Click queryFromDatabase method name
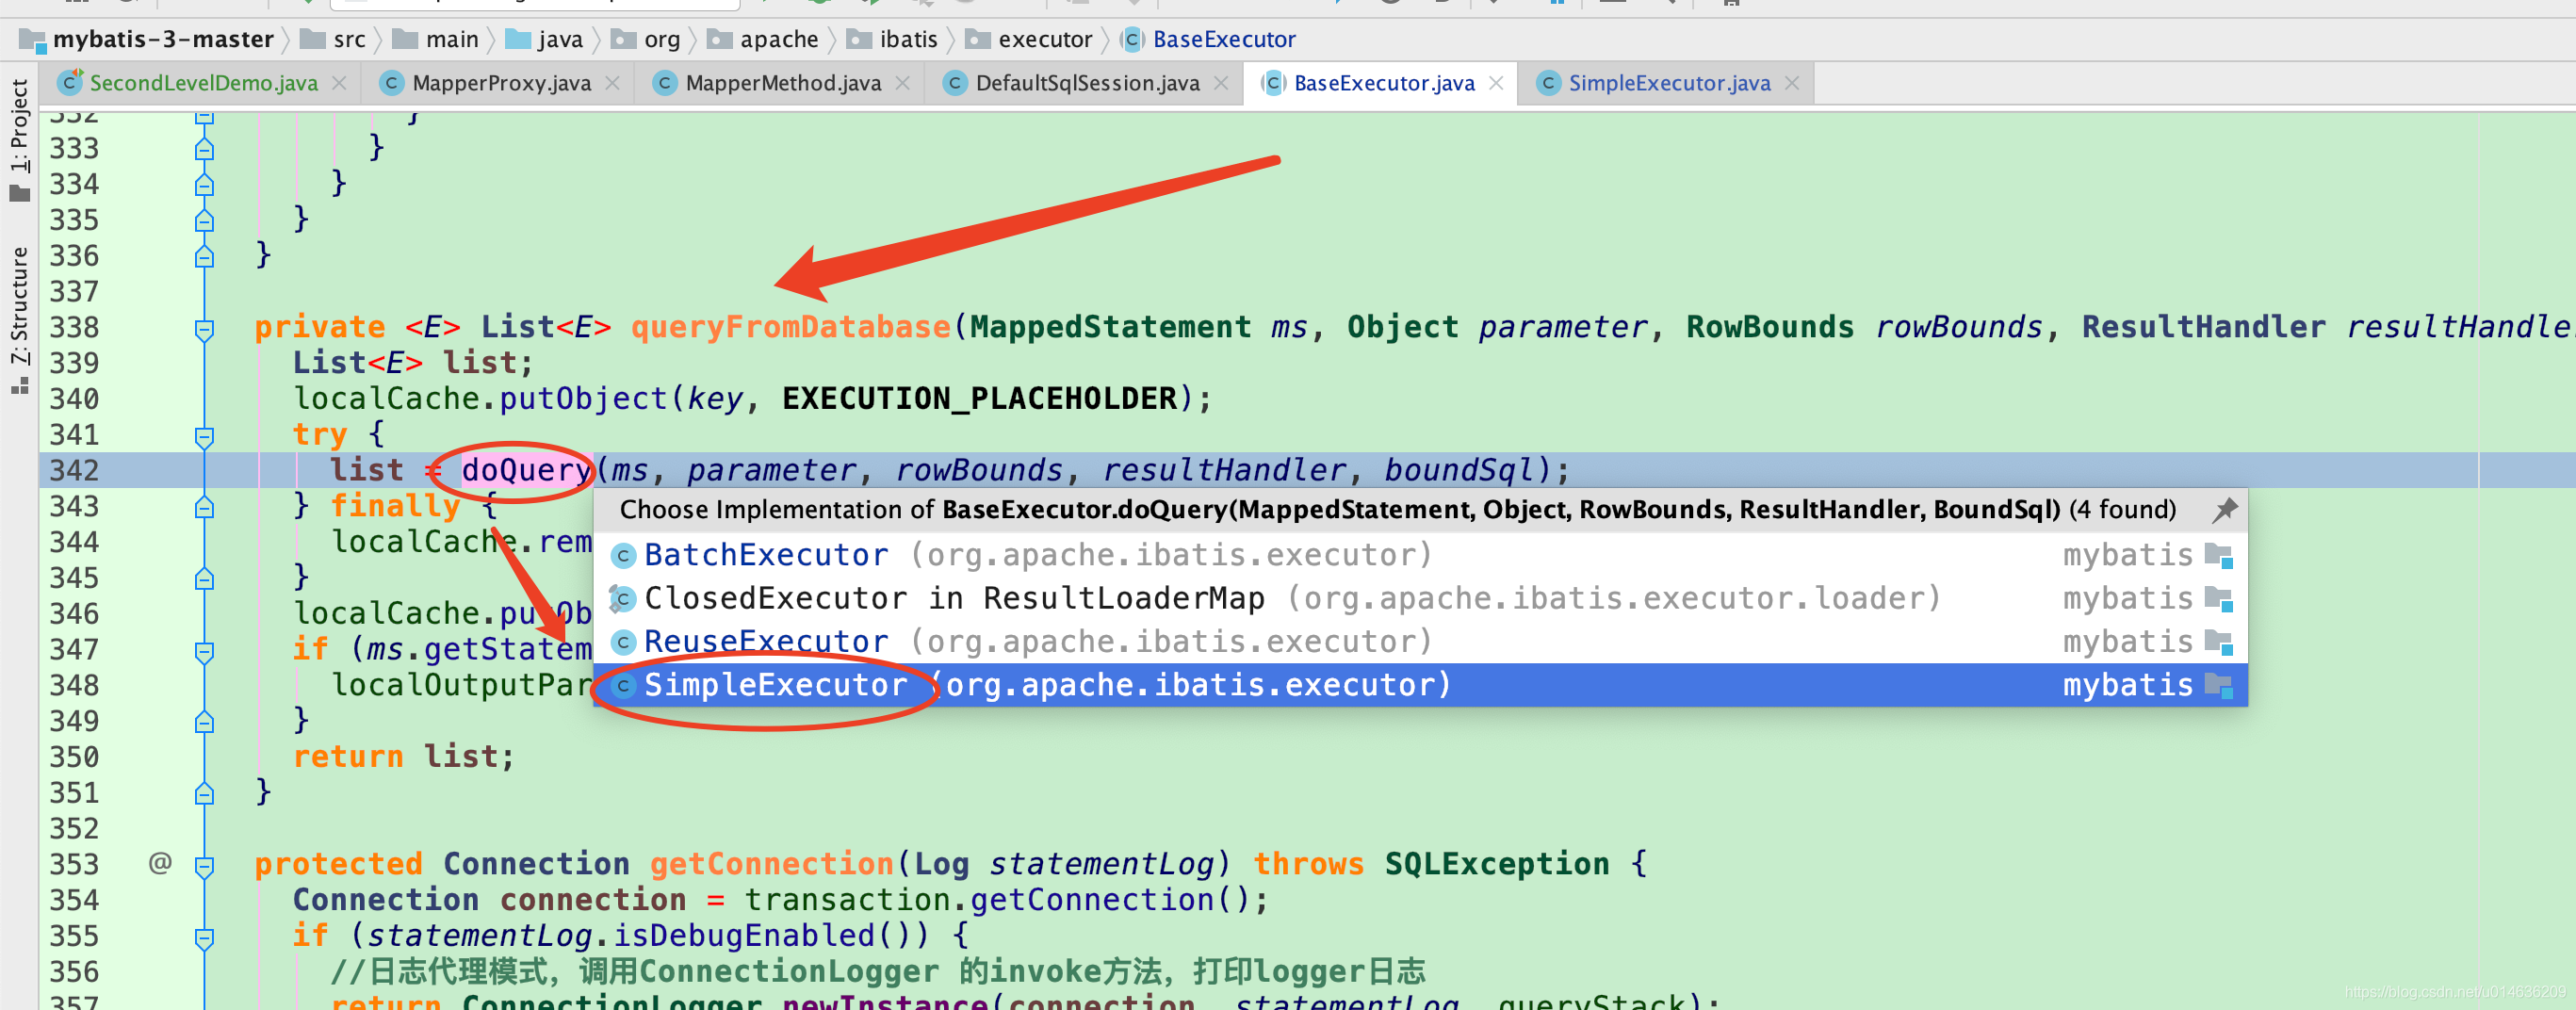This screenshot has height=1010, width=2576. tap(790, 327)
